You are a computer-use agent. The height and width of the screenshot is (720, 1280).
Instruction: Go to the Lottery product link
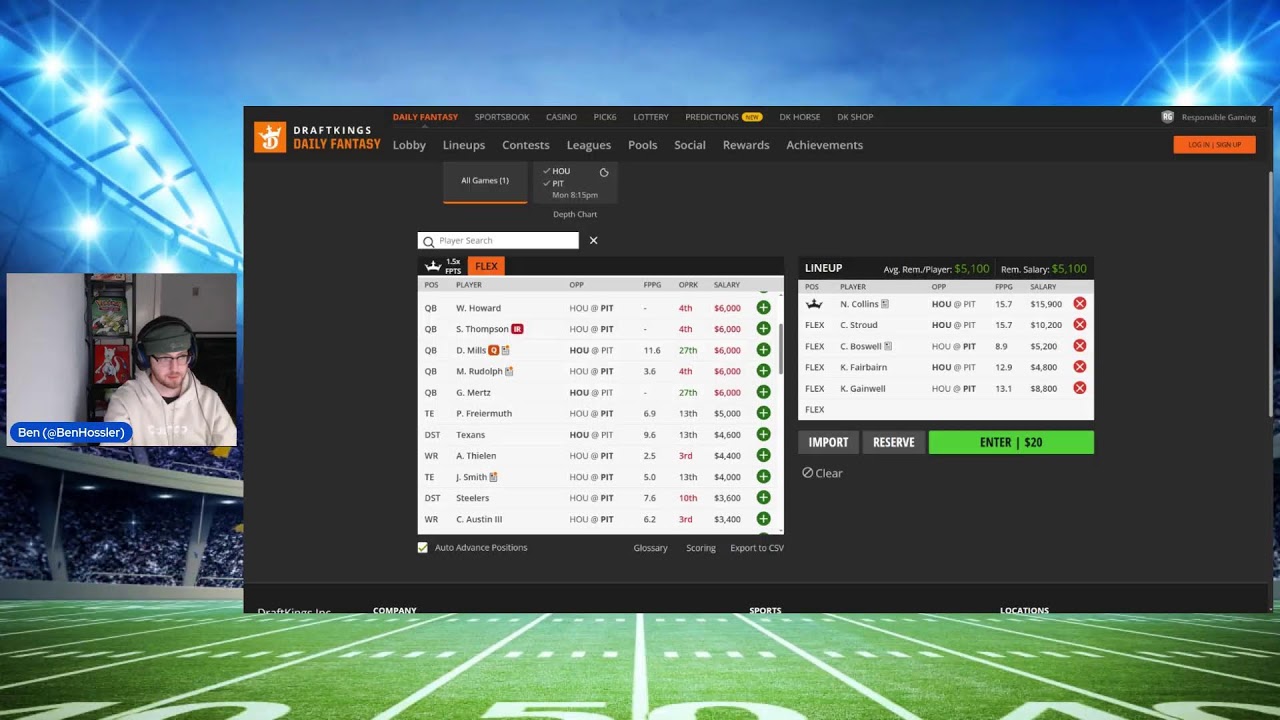click(651, 117)
